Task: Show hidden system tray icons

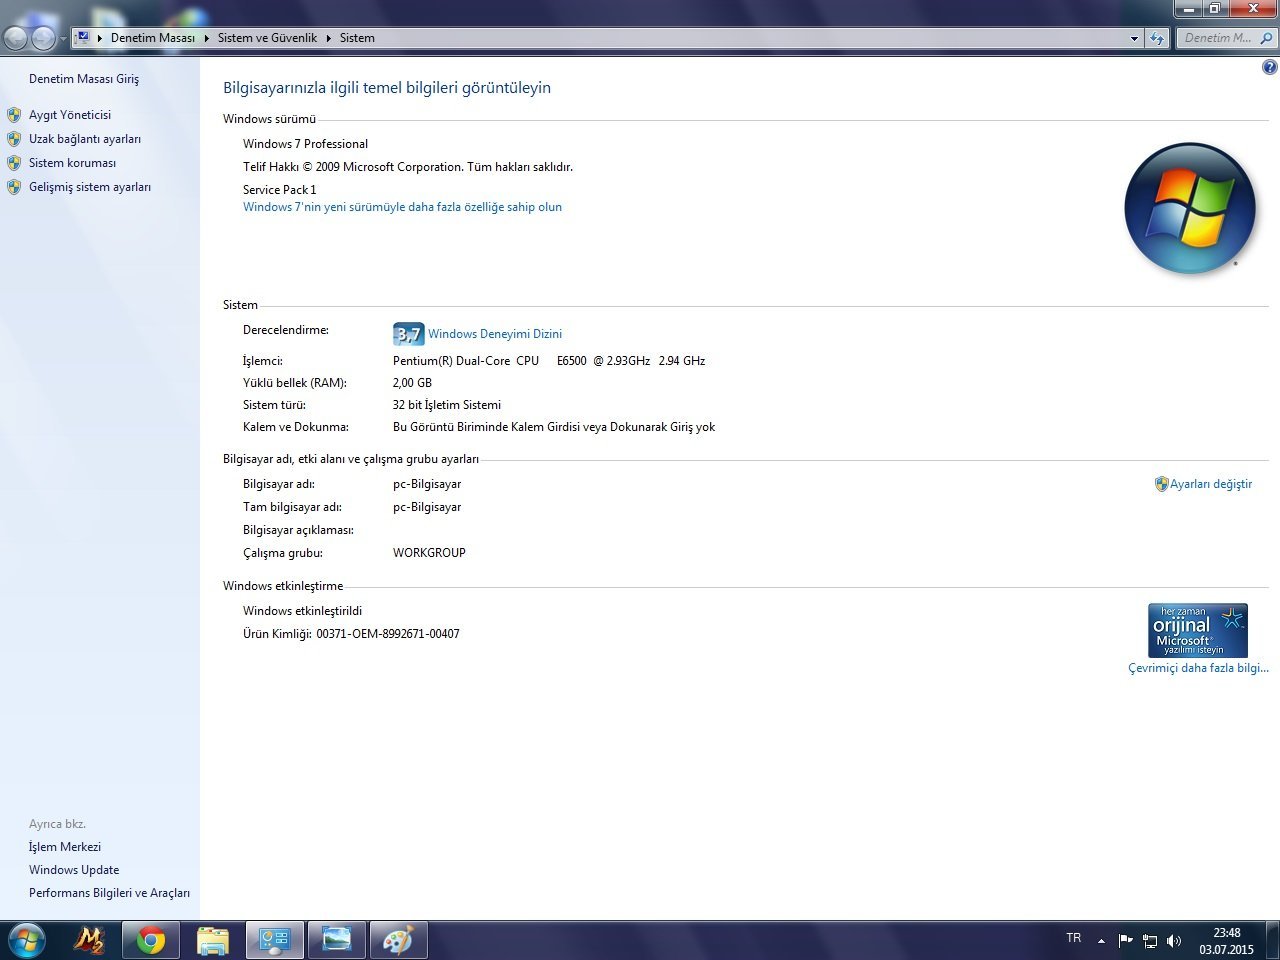Action: [x=1101, y=941]
